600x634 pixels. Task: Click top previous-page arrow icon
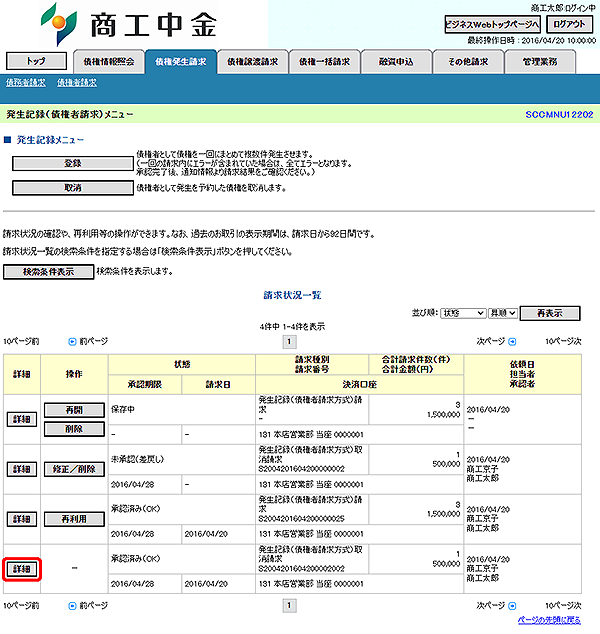(x=72, y=342)
